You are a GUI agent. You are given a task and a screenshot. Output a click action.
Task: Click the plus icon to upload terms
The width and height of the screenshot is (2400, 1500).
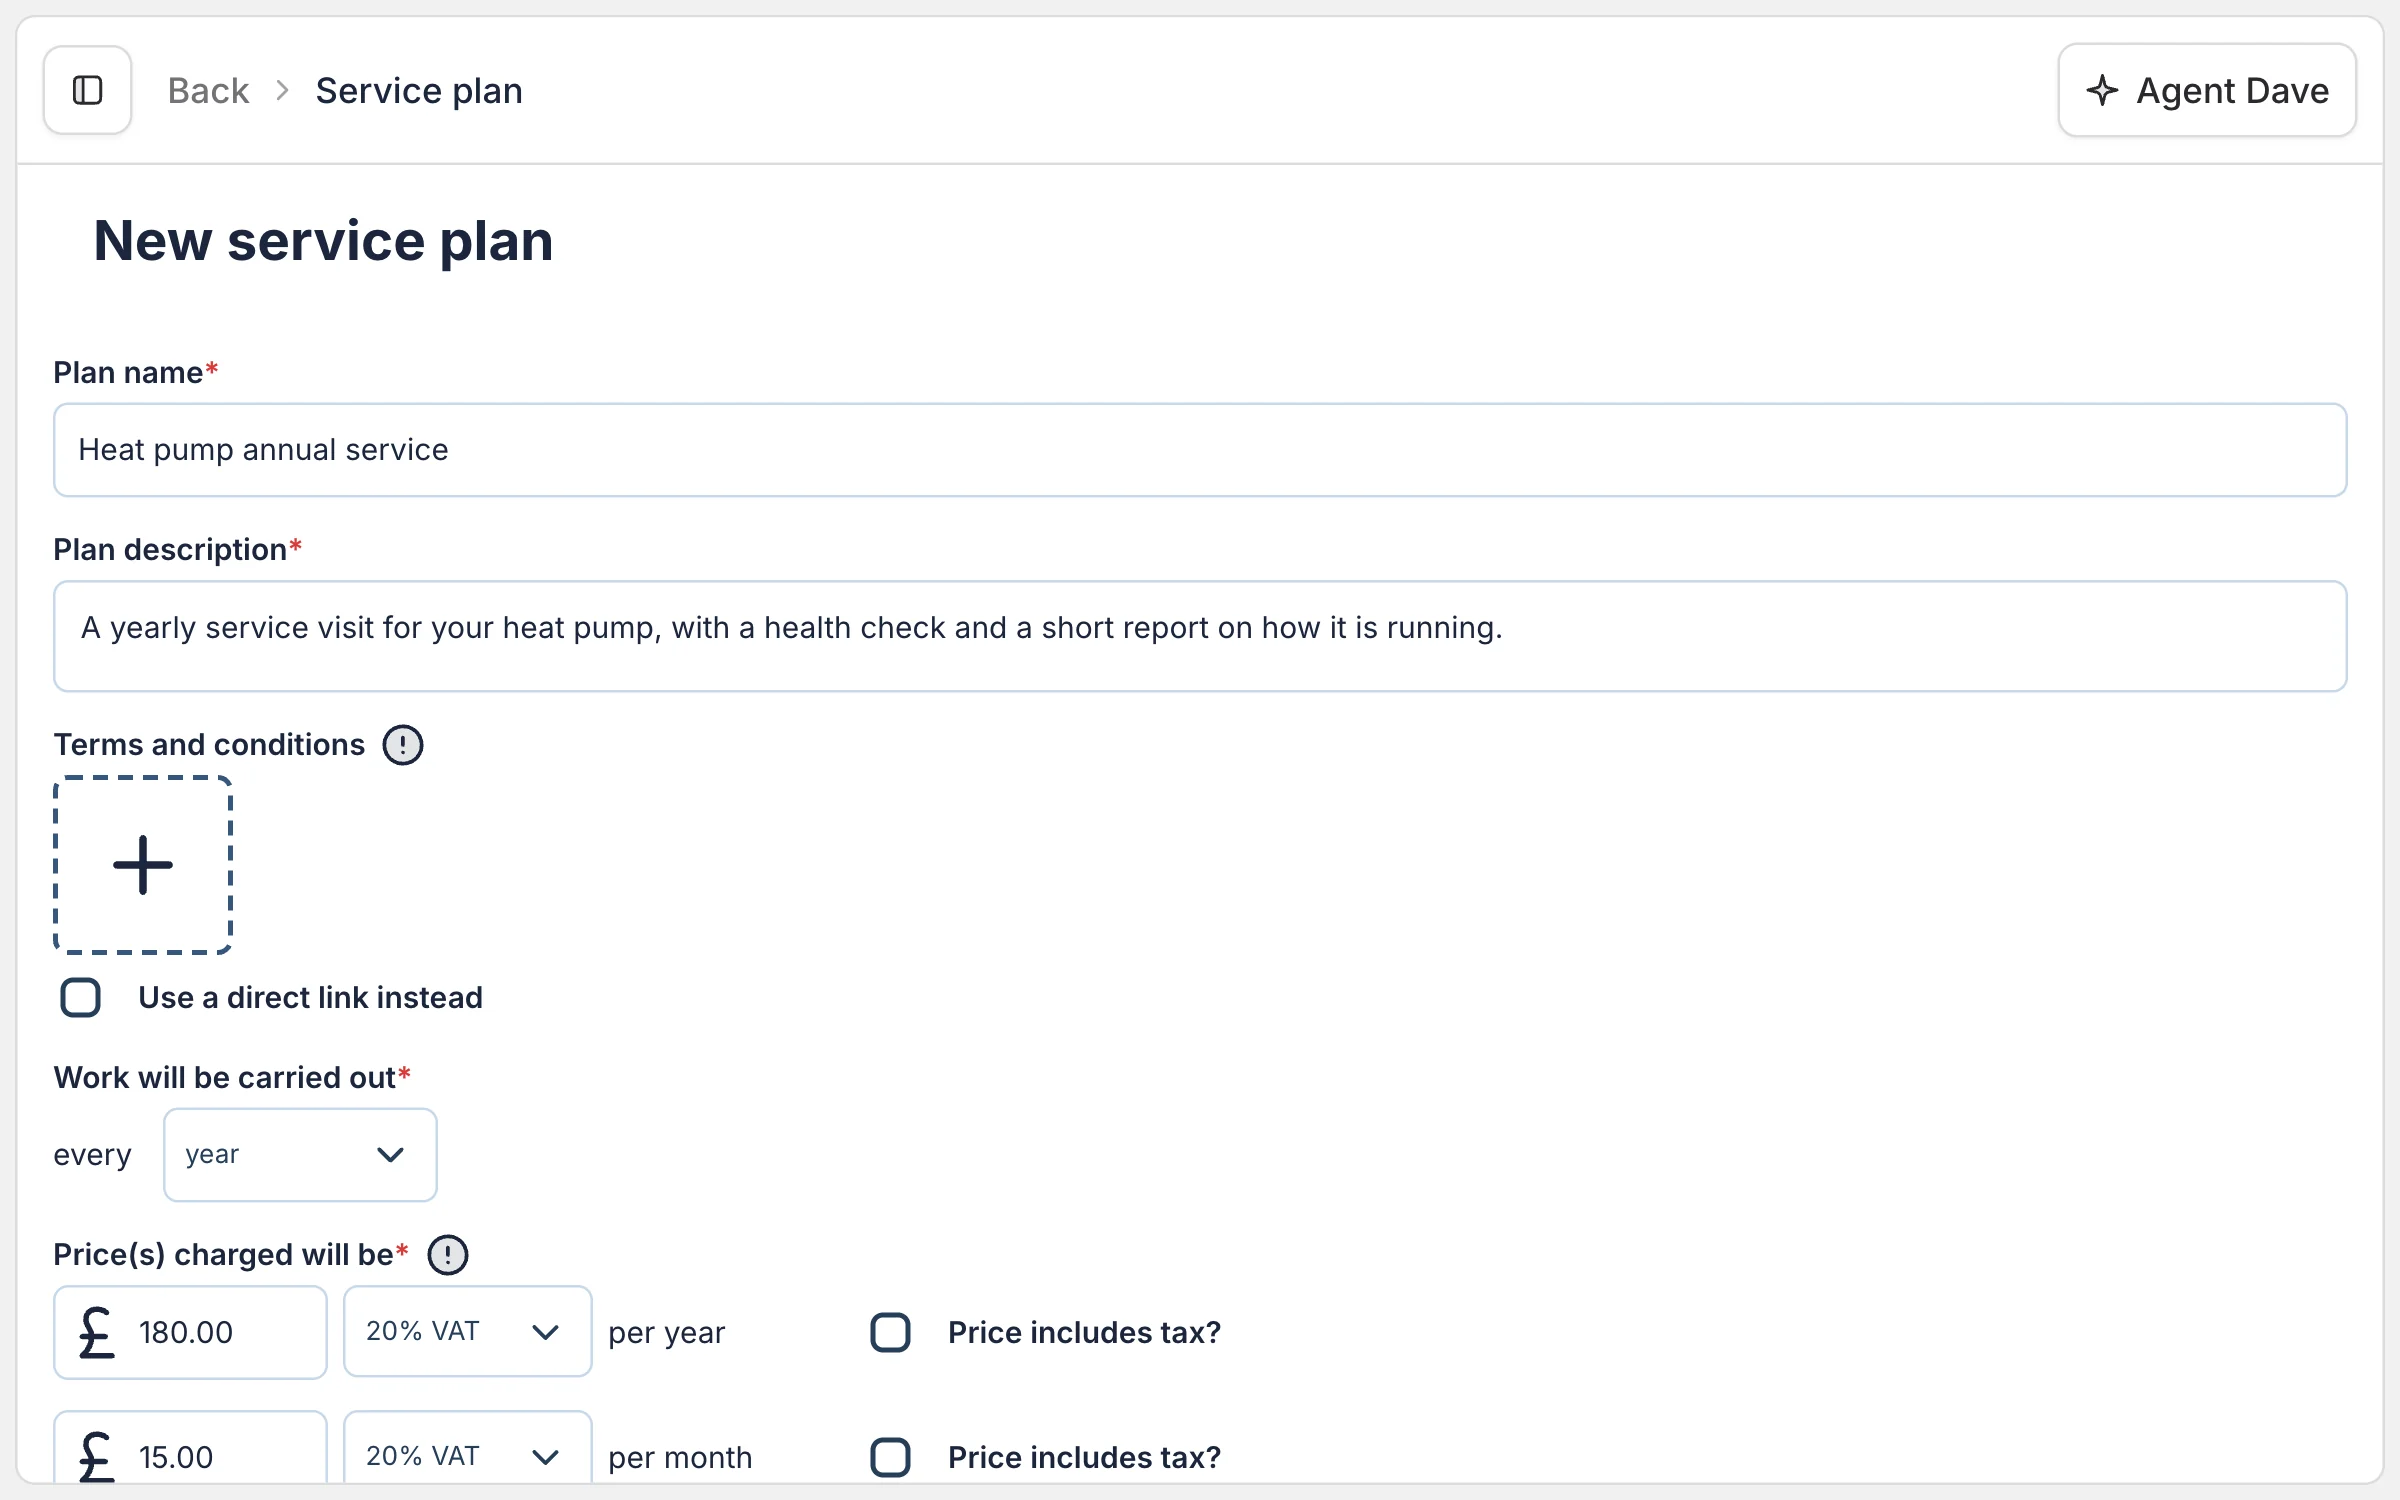tap(143, 865)
